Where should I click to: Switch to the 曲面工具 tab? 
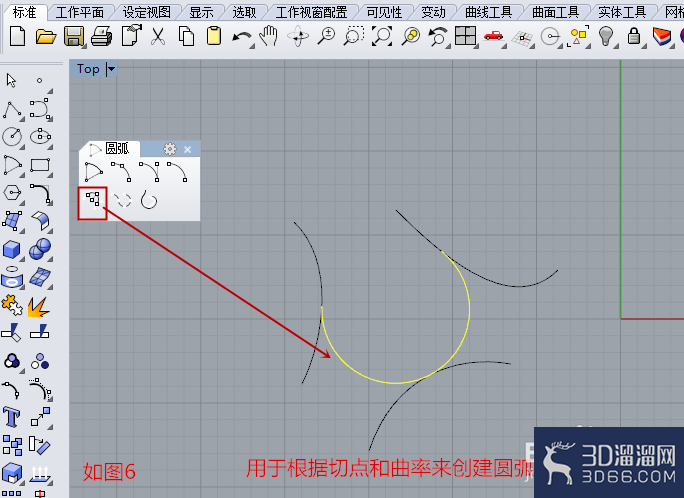[x=555, y=12]
